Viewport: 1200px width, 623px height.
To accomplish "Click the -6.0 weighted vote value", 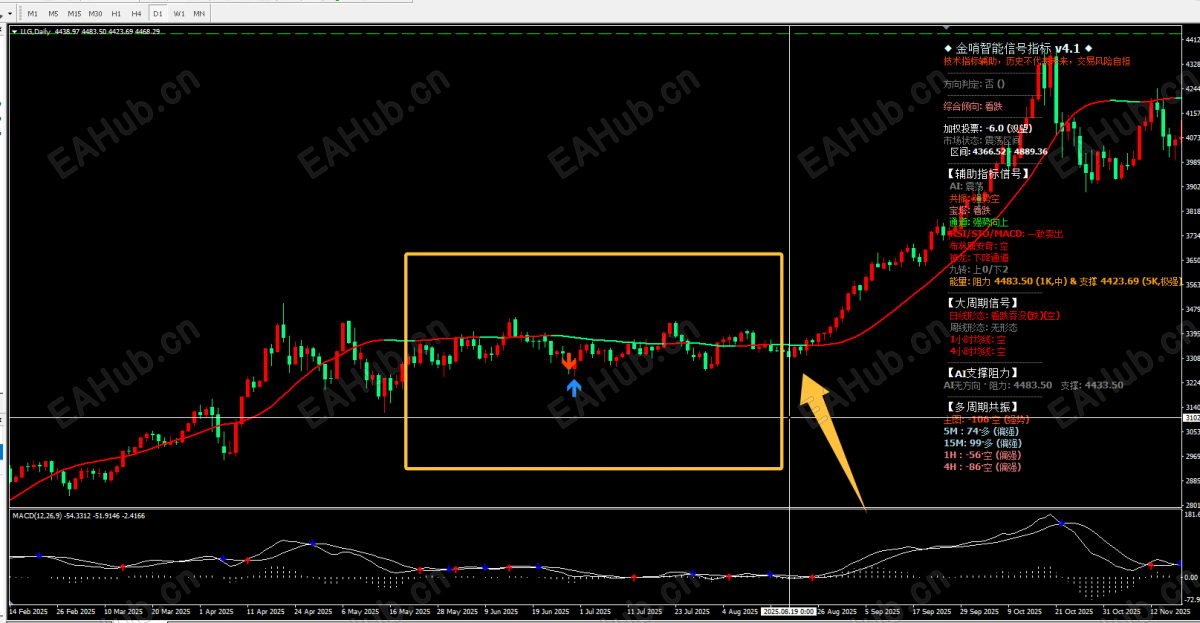I will [997, 128].
